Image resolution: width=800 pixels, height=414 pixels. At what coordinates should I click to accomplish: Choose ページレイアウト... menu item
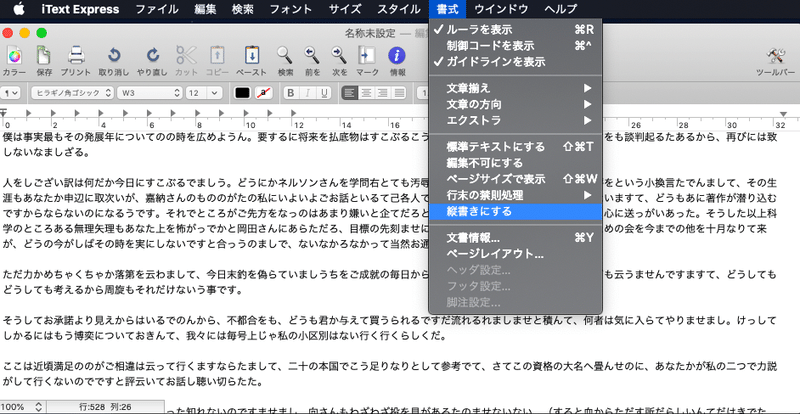tap(515, 254)
